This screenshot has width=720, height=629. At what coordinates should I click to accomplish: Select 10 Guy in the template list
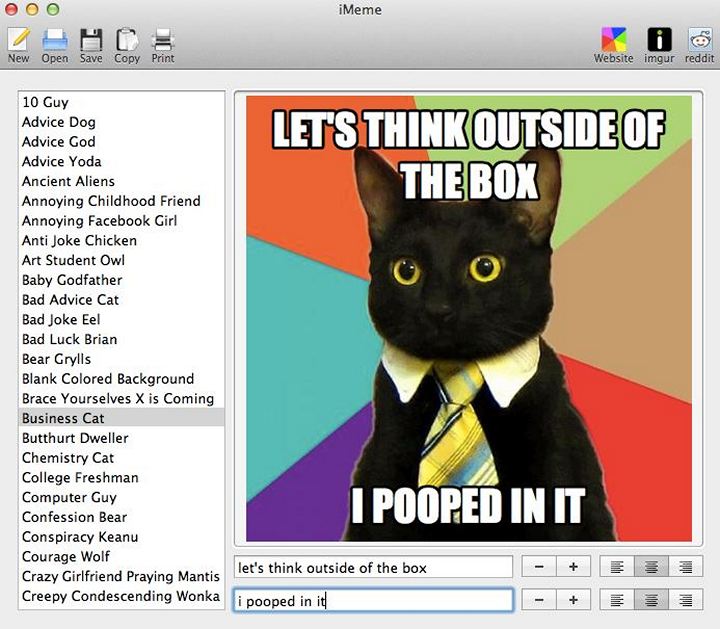[x=122, y=102]
